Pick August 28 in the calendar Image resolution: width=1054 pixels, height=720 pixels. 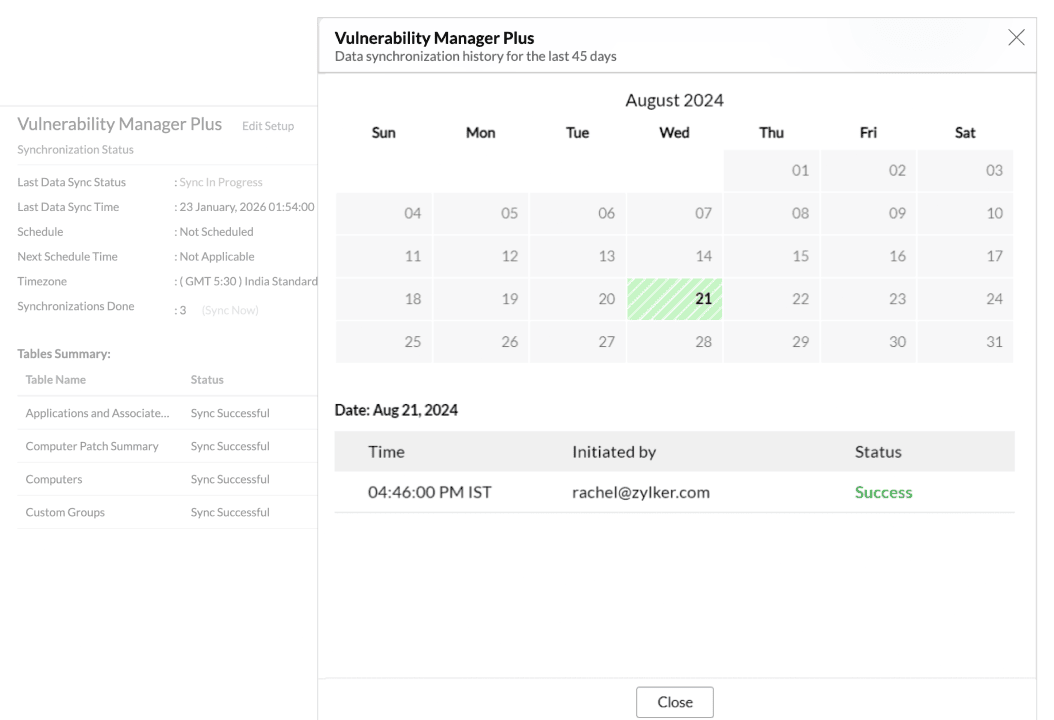pyautogui.click(x=675, y=342)
